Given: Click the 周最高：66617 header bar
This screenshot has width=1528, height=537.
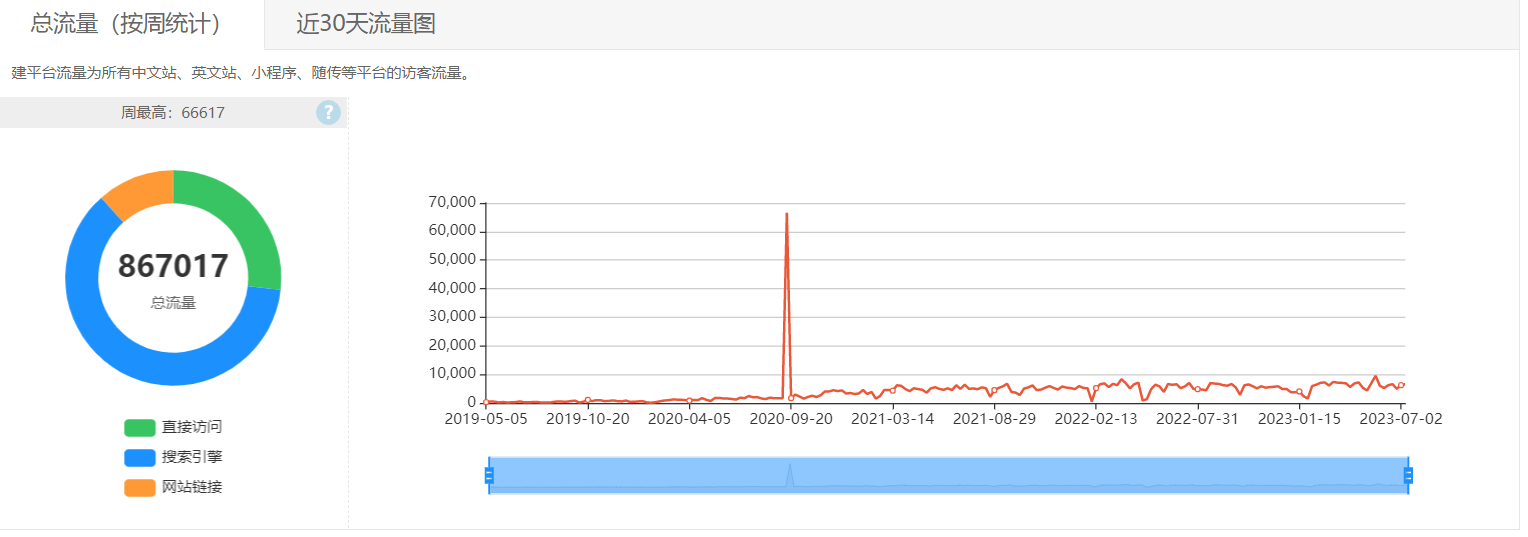Looking at the screenshot, I should (173, 113).
